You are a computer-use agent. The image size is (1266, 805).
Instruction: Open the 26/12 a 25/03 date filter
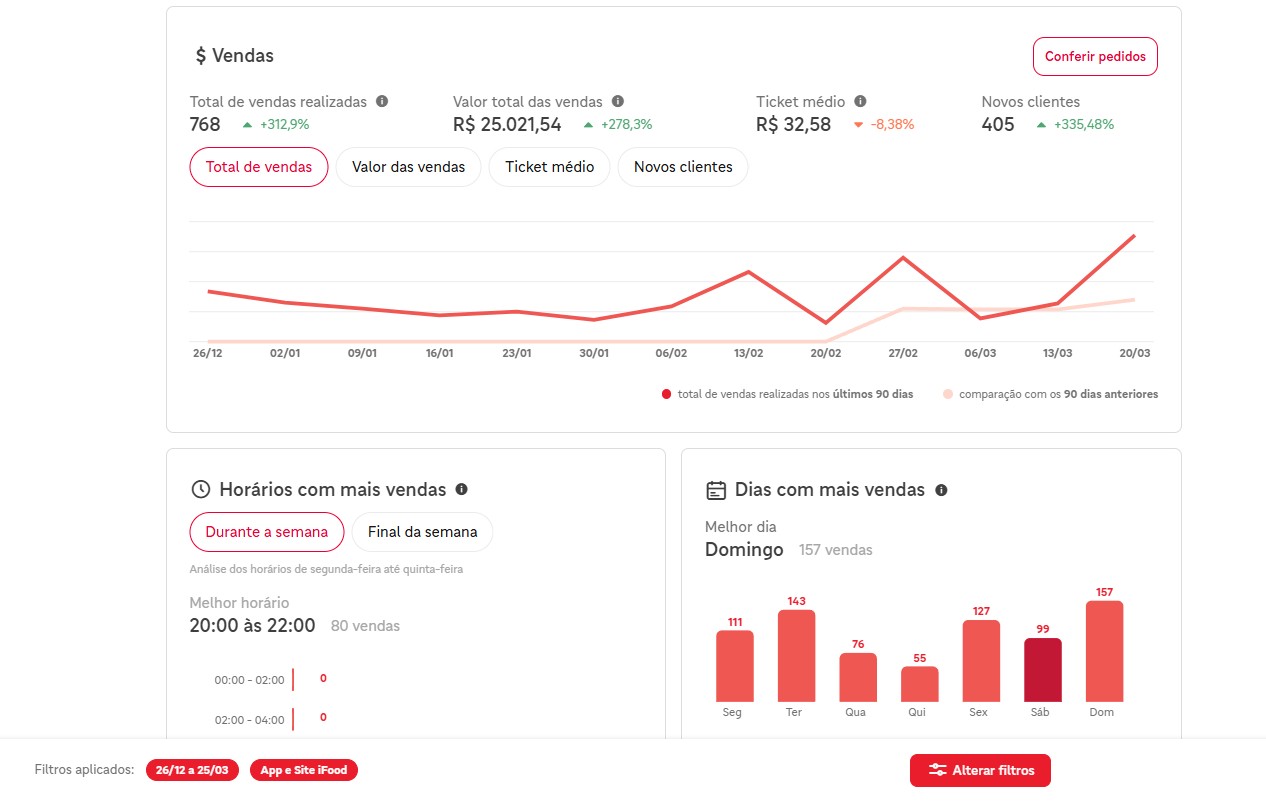coord(191,770)
